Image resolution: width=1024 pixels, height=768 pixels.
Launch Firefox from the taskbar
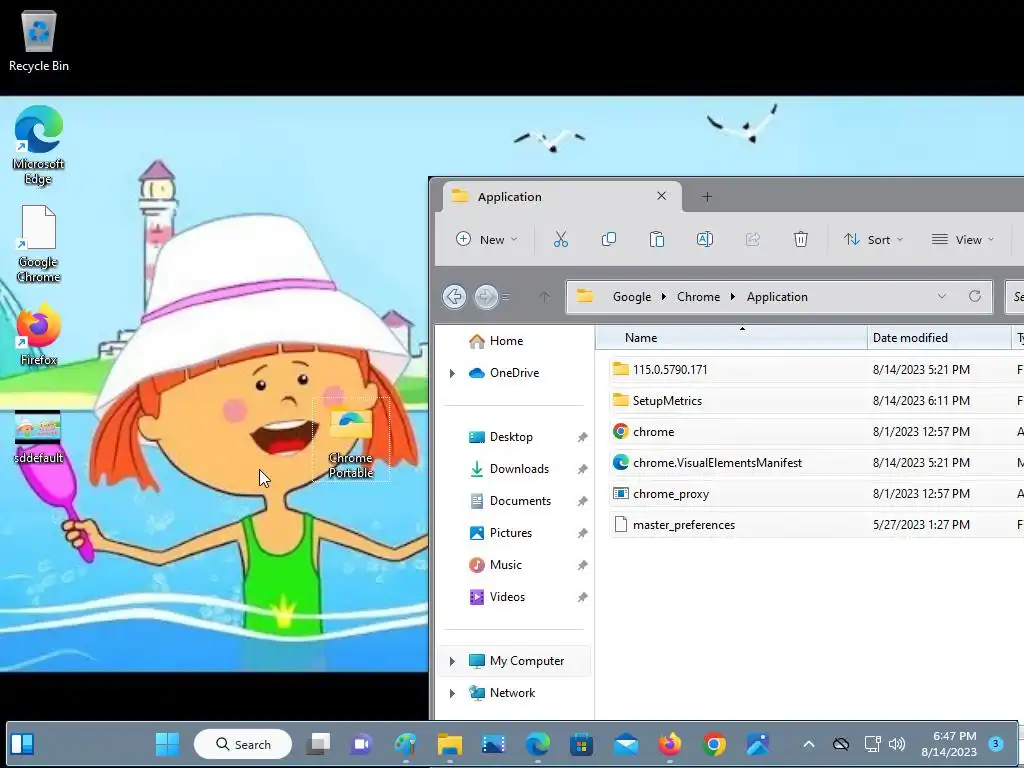tap(669, 744)
